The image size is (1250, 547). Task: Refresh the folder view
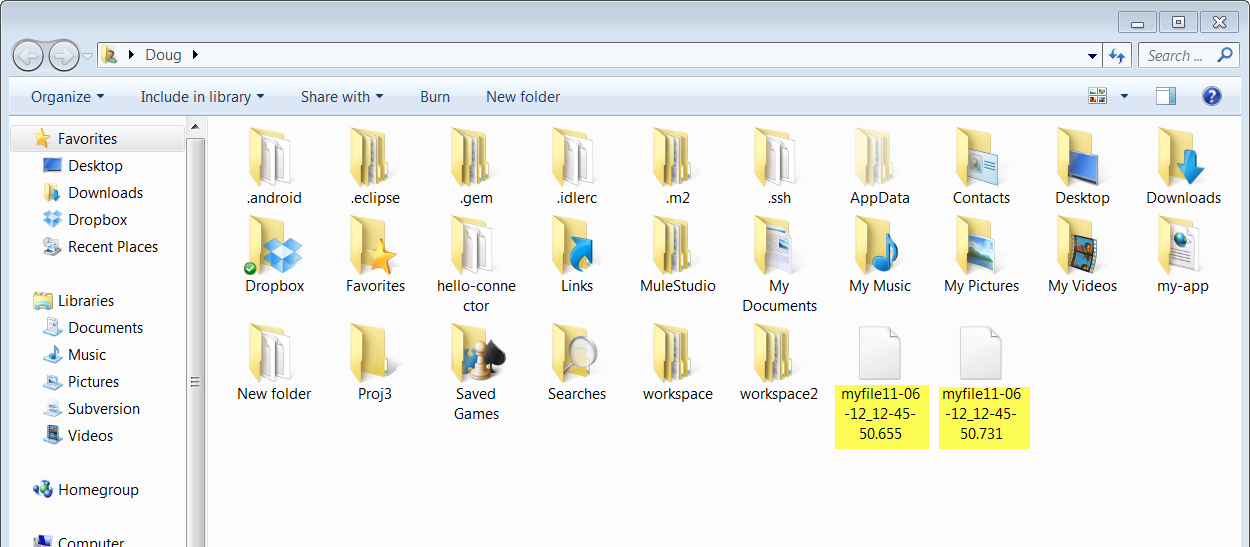click(x=1117, y=56)
